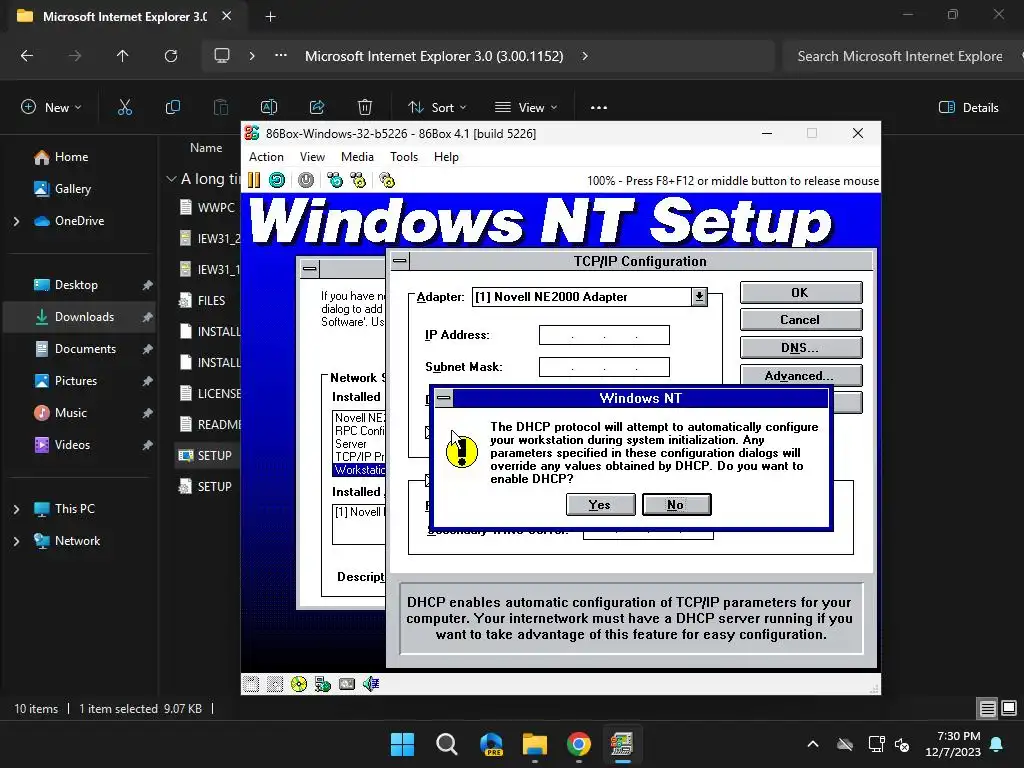The width and height of the screenshot is (1024, 768).
Task: Click the IP Address field
Action: (x=604, y=335)
